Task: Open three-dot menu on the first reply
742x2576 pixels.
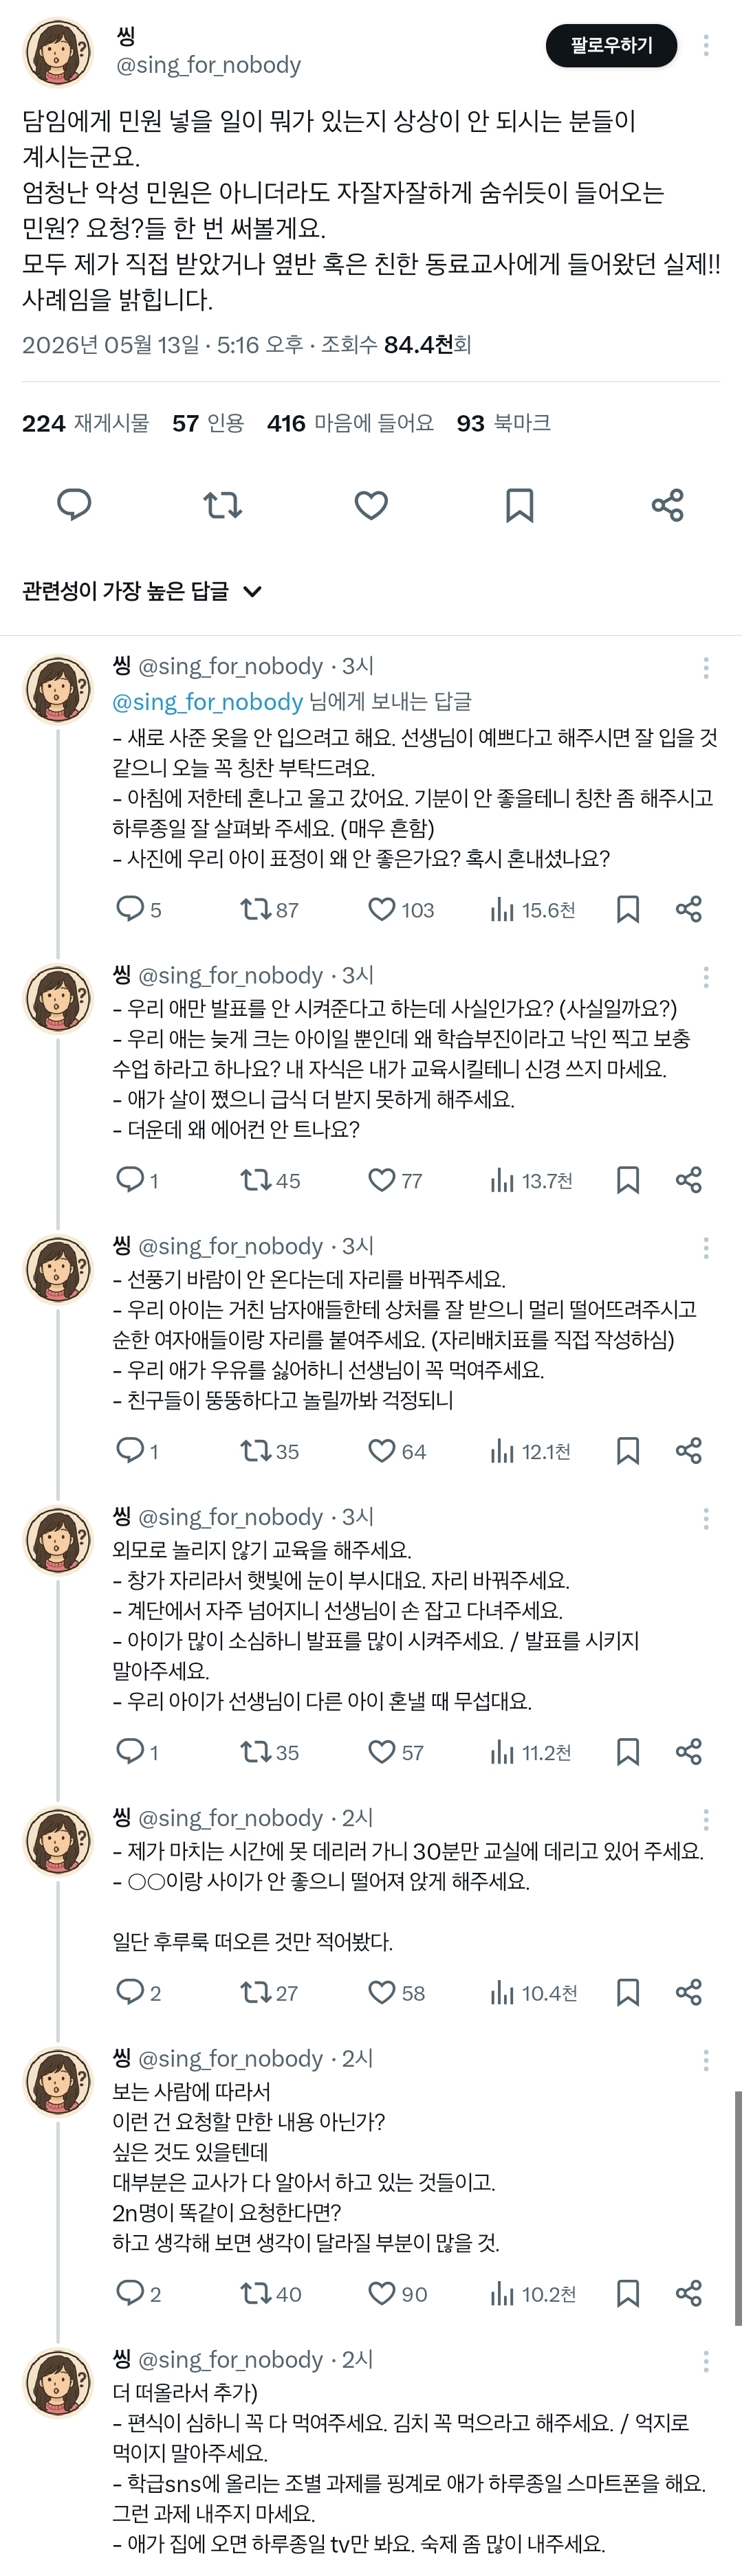Action: point(706,667)
